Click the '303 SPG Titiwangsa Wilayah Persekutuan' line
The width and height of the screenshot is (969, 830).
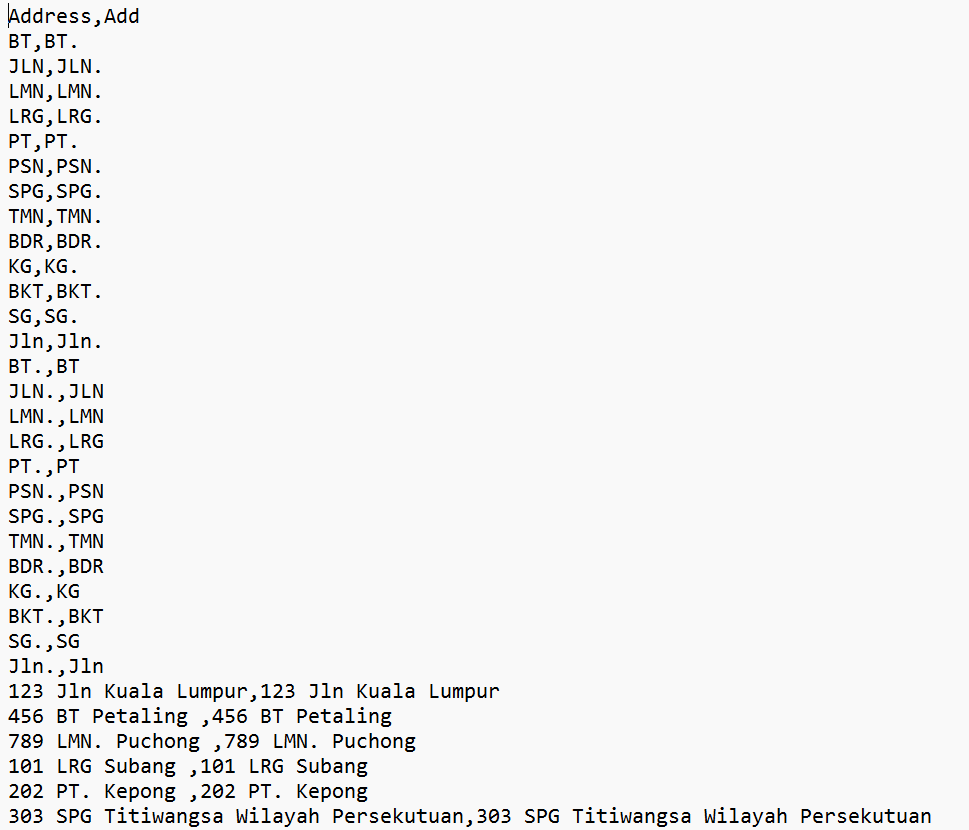[x=470, y=817]
